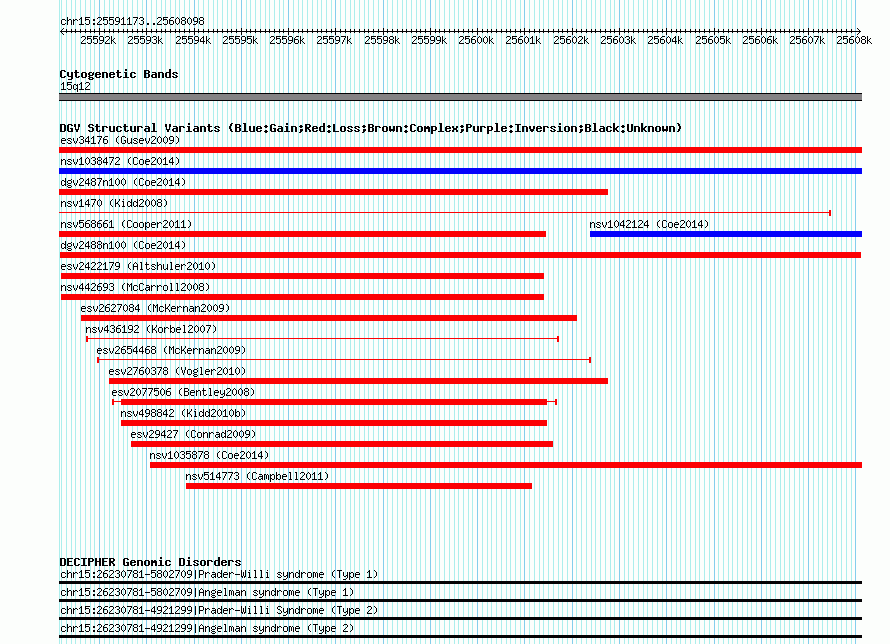The width and height of the screenshot is (890, 644).
Task: Select the thin red line of esv2654468
Action: coord(344,360)
